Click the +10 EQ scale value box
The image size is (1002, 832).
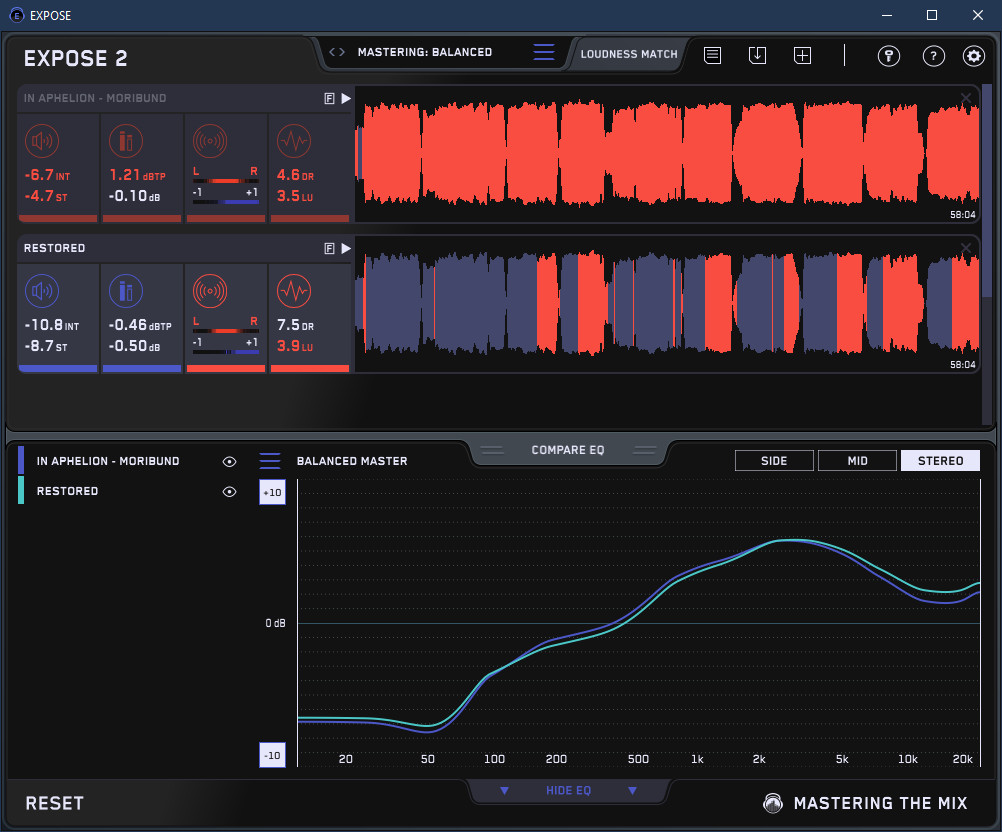point(272,492)
